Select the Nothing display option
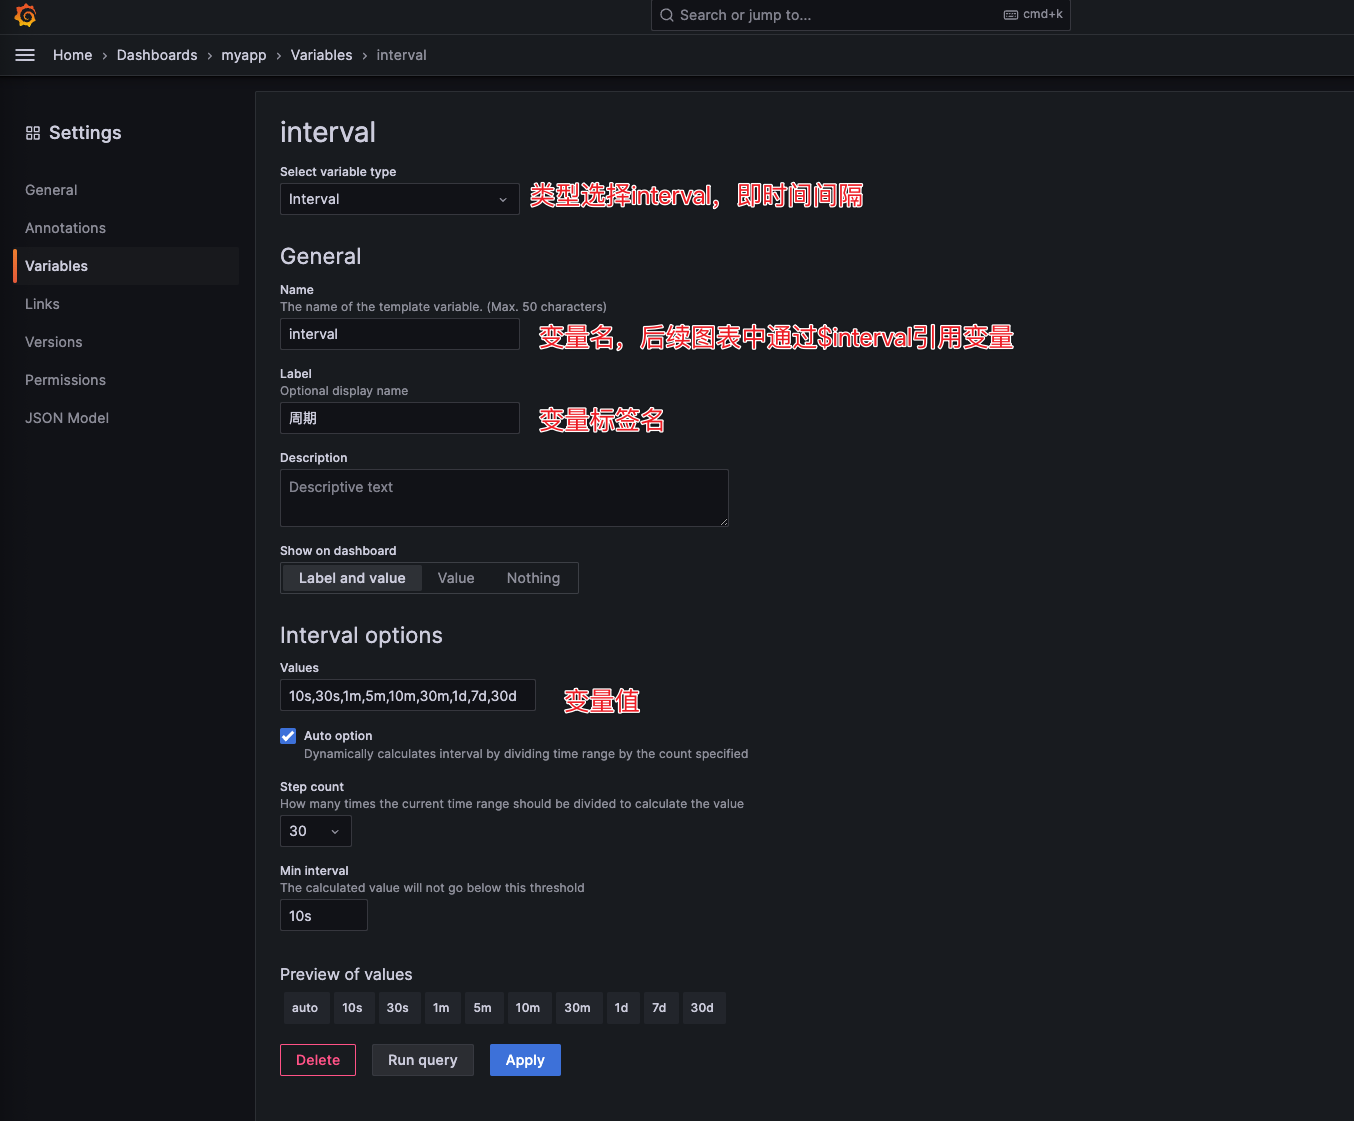The width and height of the screenshot is (1354, 1121). [533, 578]
